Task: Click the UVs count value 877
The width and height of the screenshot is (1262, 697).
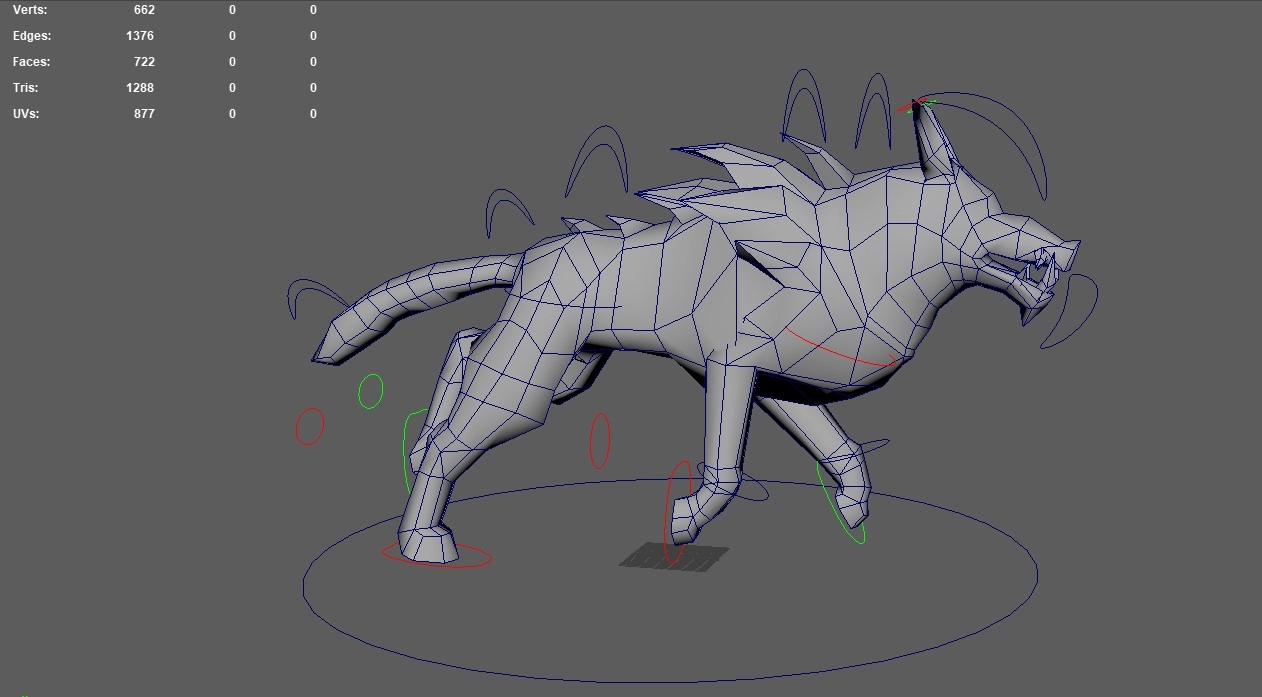Action: coord(144,114)
